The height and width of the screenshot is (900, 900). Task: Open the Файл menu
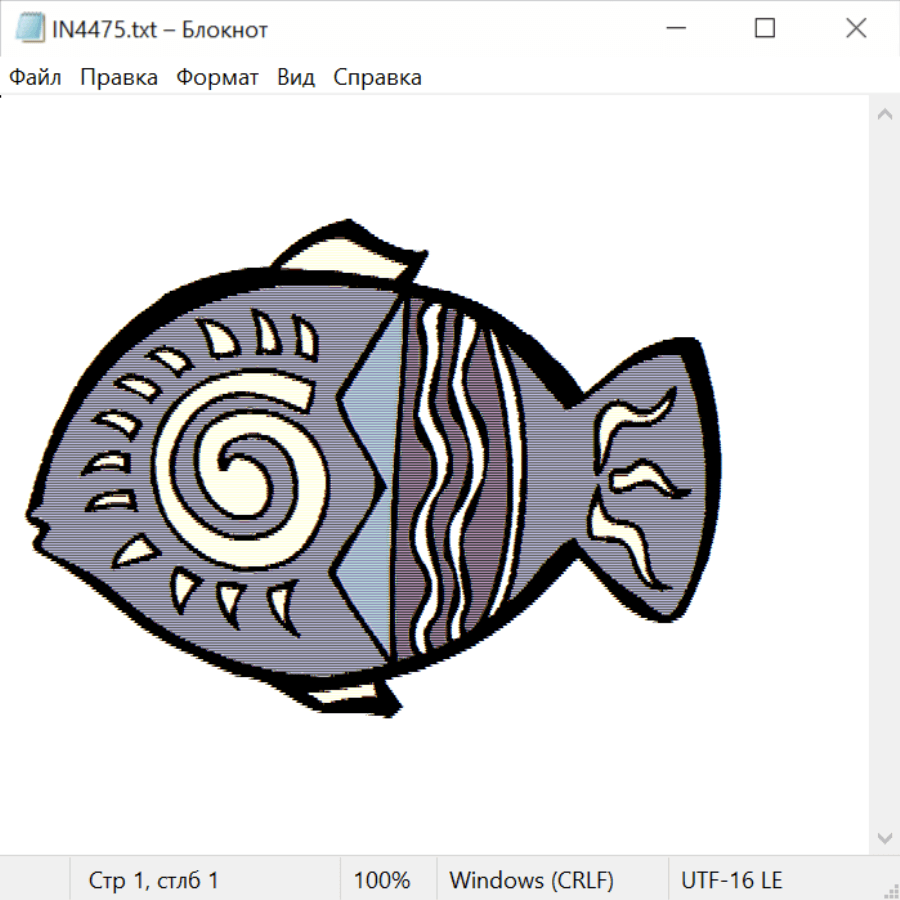(x=35, y=78)
